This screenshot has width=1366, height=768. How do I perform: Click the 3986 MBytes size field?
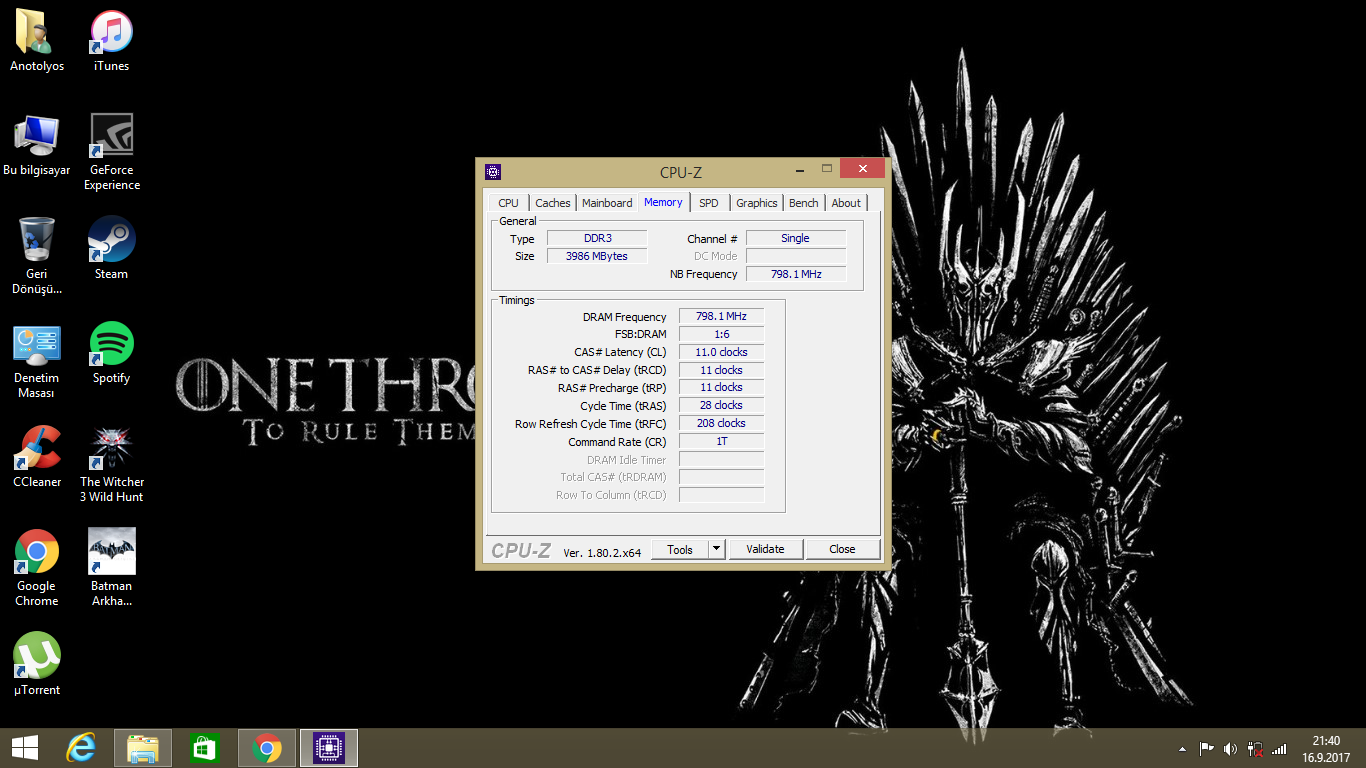[x=597, y=256]
